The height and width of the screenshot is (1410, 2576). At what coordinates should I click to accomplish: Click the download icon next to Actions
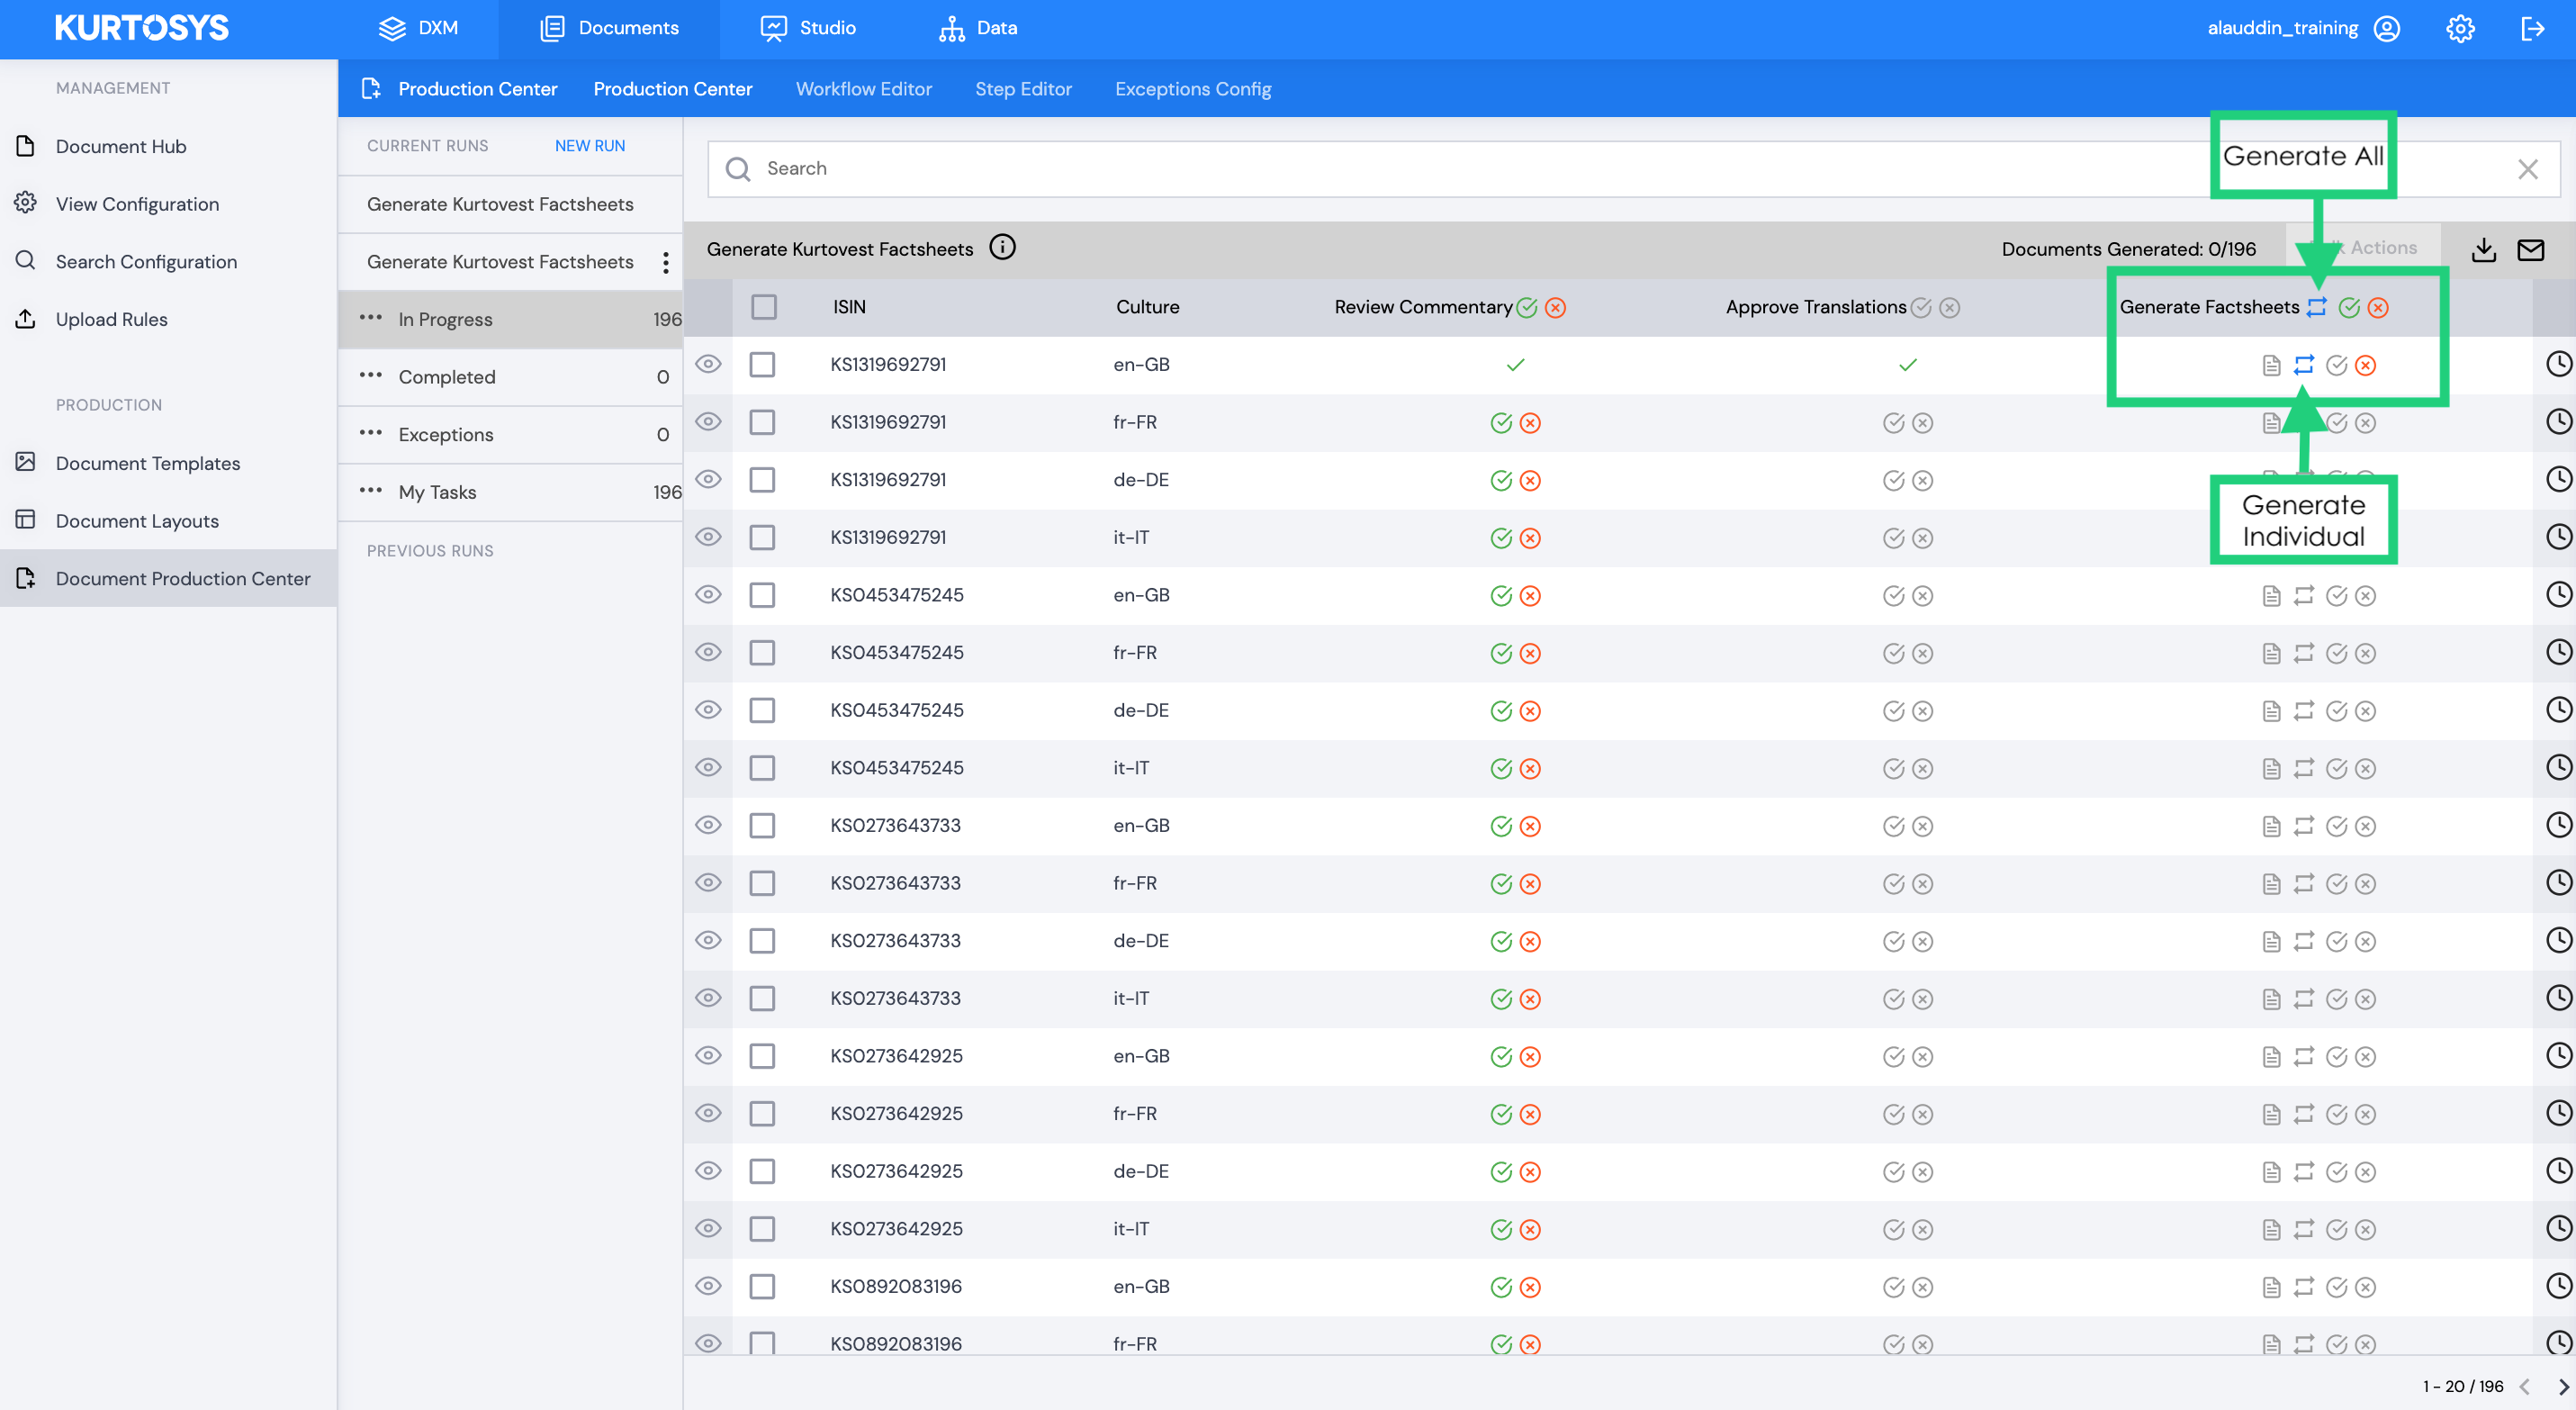click(2484, 249)
